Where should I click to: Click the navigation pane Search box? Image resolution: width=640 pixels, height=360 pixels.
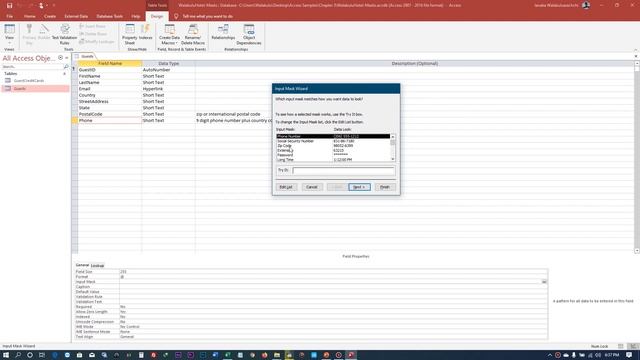point(32,67)
